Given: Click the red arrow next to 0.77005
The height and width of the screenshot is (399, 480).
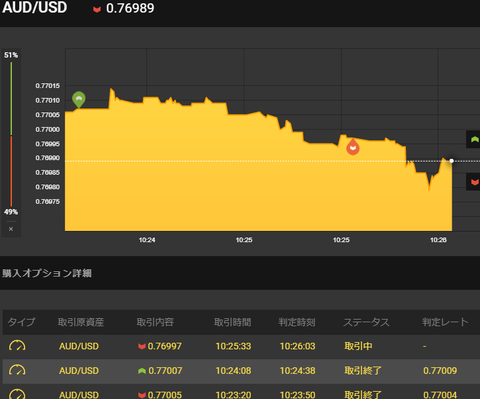Looking at the screenshot, I should click(142, 395).
